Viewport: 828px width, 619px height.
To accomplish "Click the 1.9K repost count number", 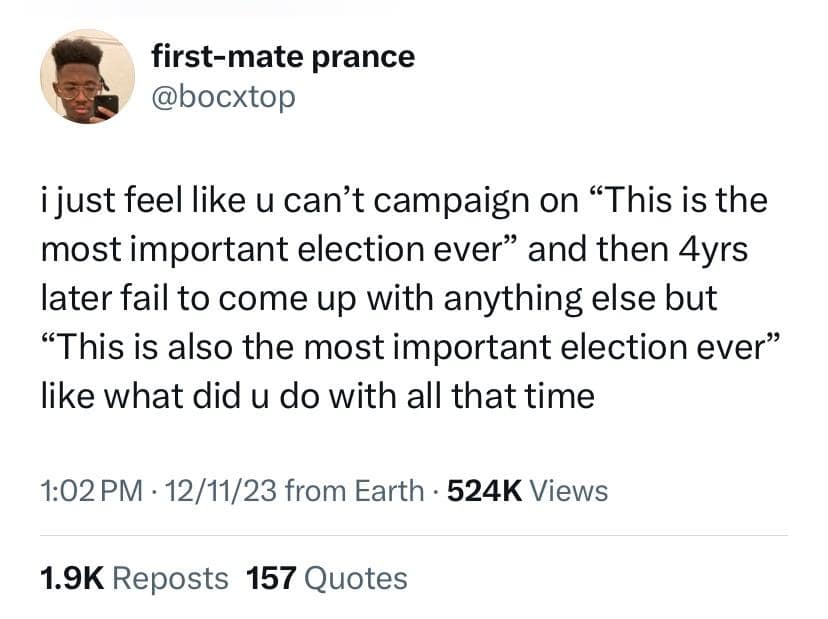I will [x=74, y=578].
